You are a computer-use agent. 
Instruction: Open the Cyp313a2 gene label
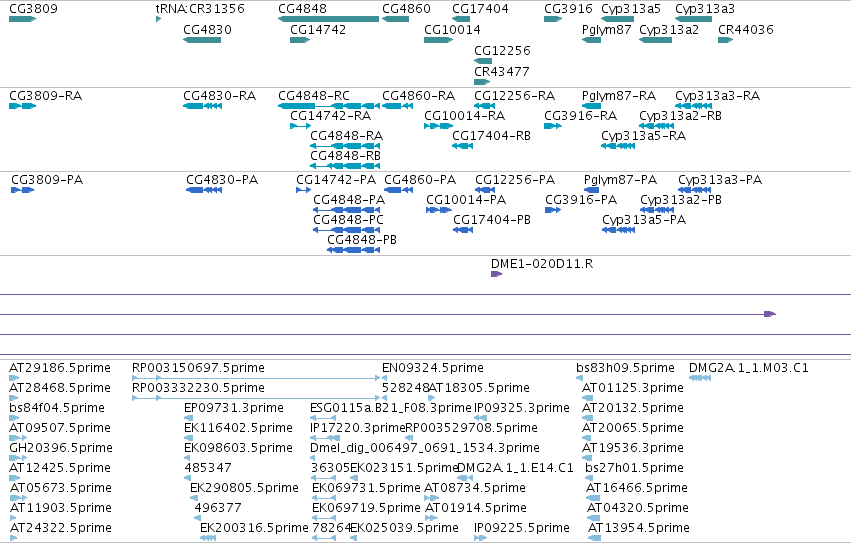click(x=669, y=30)
